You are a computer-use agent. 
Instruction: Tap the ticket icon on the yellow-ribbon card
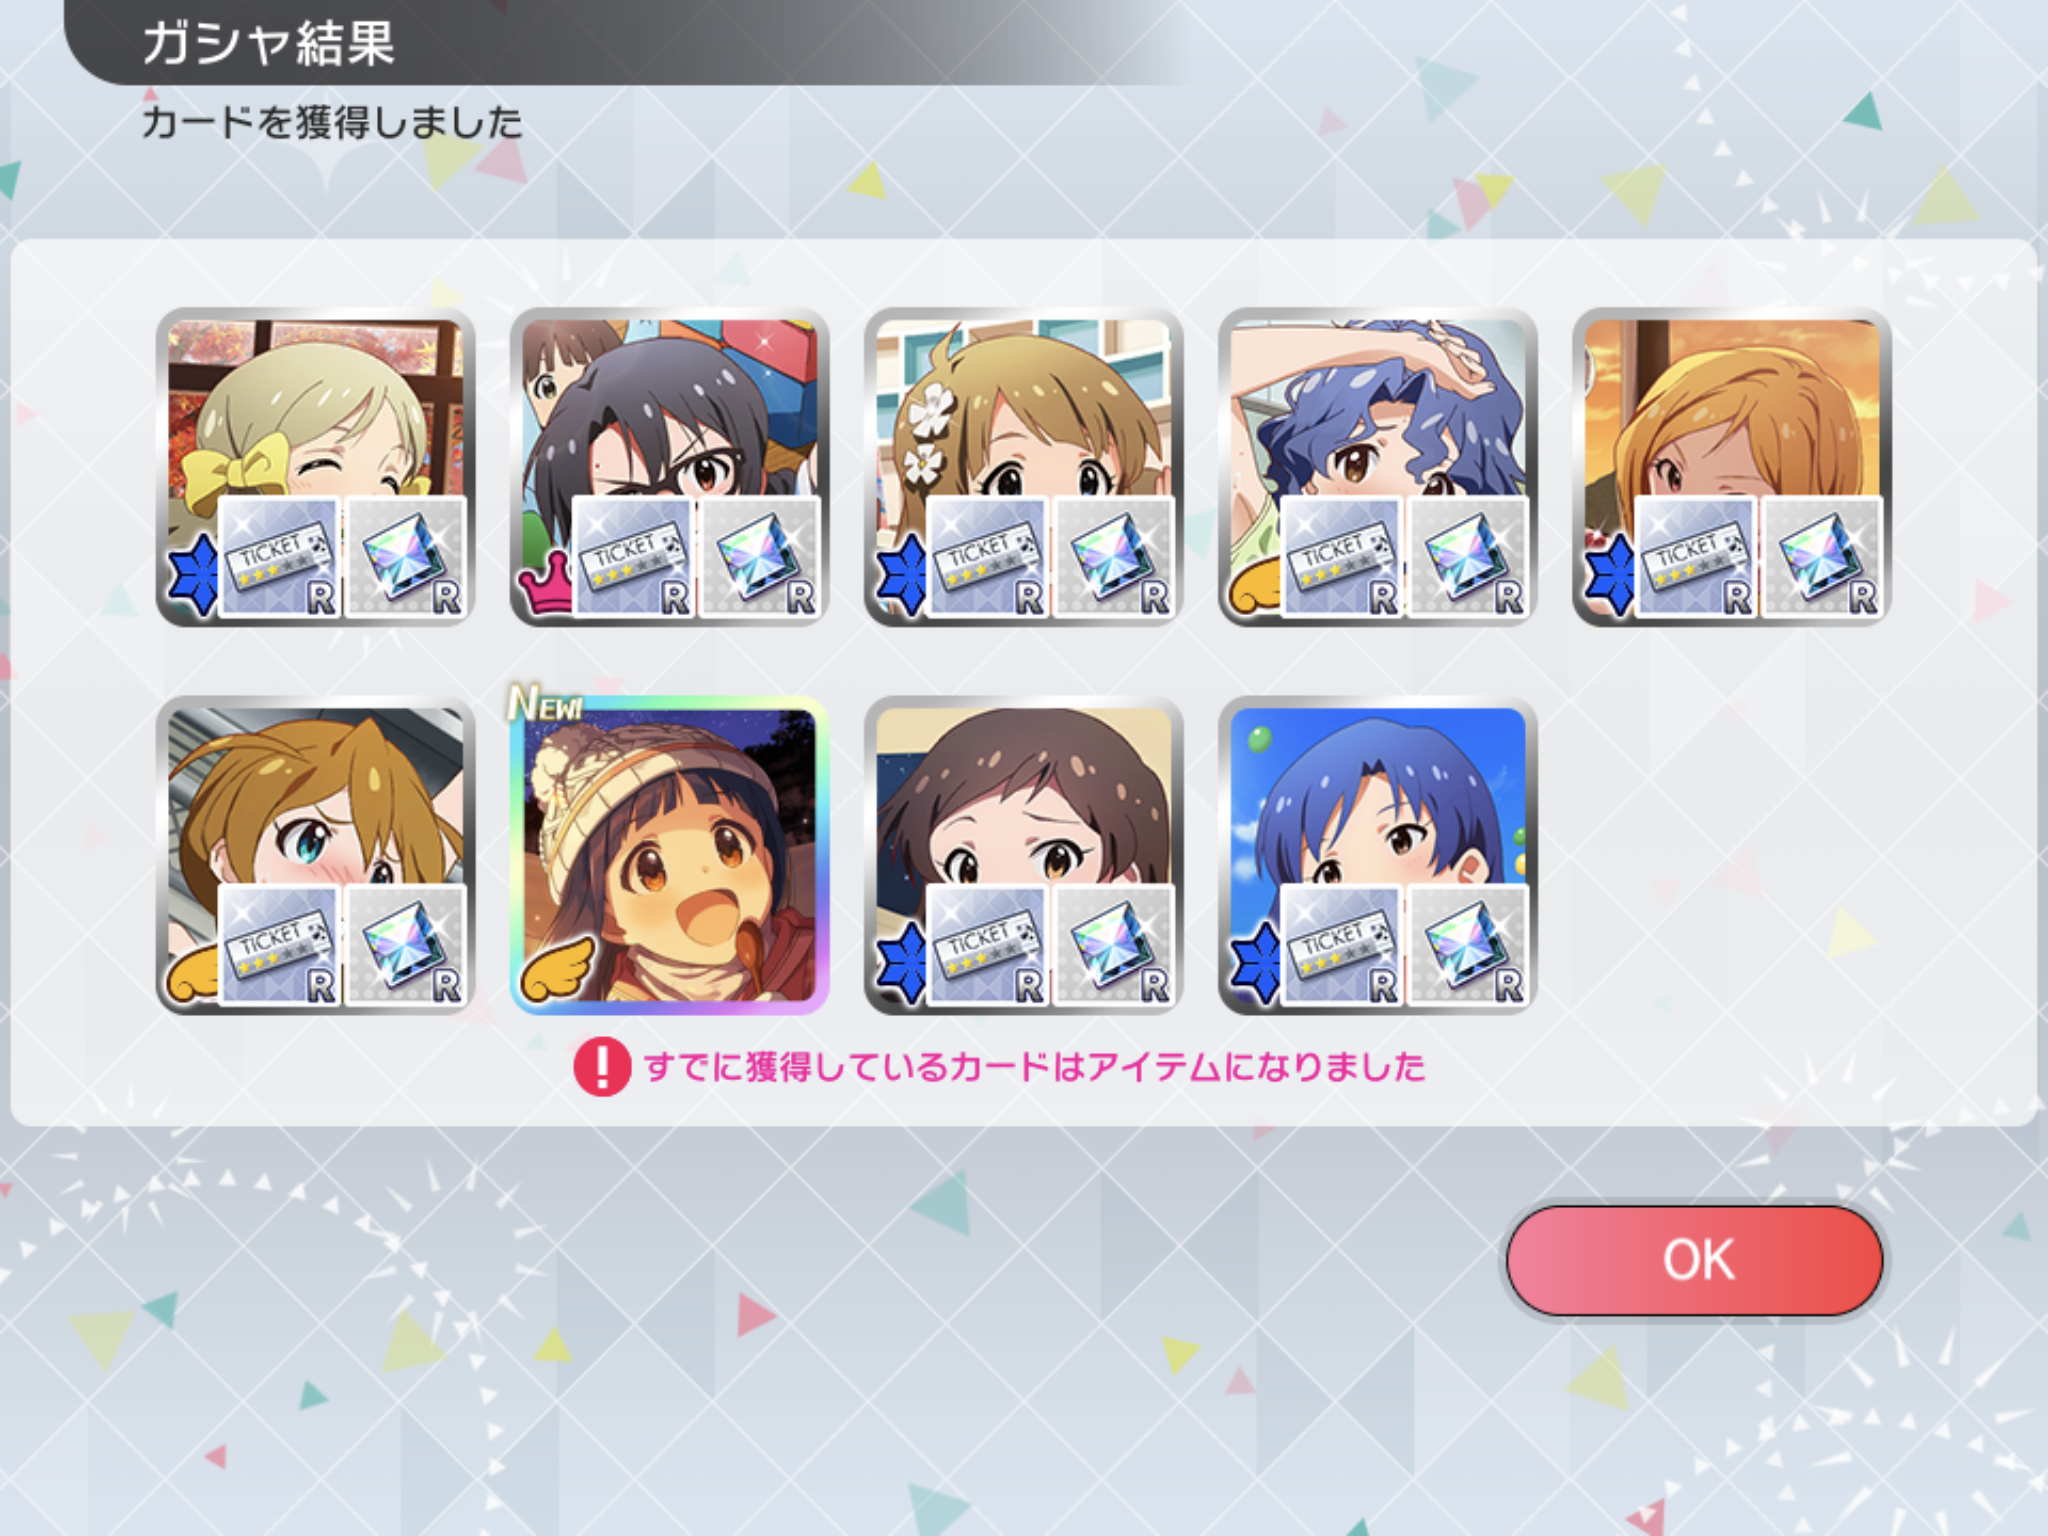[x=280, y=557]
